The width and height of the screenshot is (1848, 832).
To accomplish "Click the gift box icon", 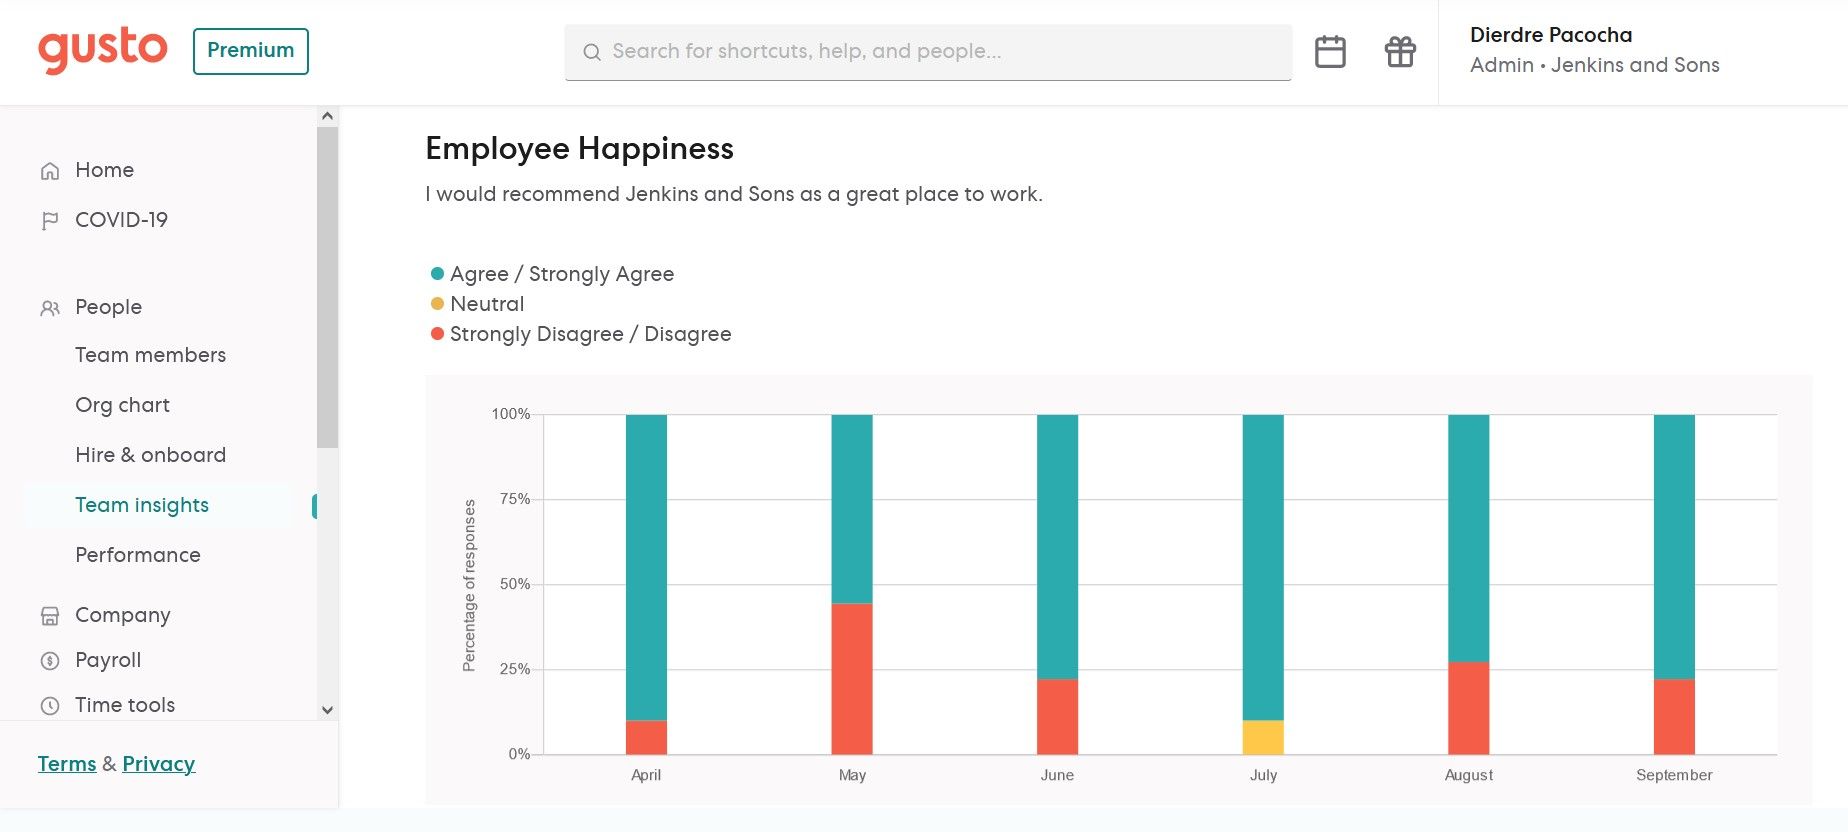I will tap(1399, 52).
